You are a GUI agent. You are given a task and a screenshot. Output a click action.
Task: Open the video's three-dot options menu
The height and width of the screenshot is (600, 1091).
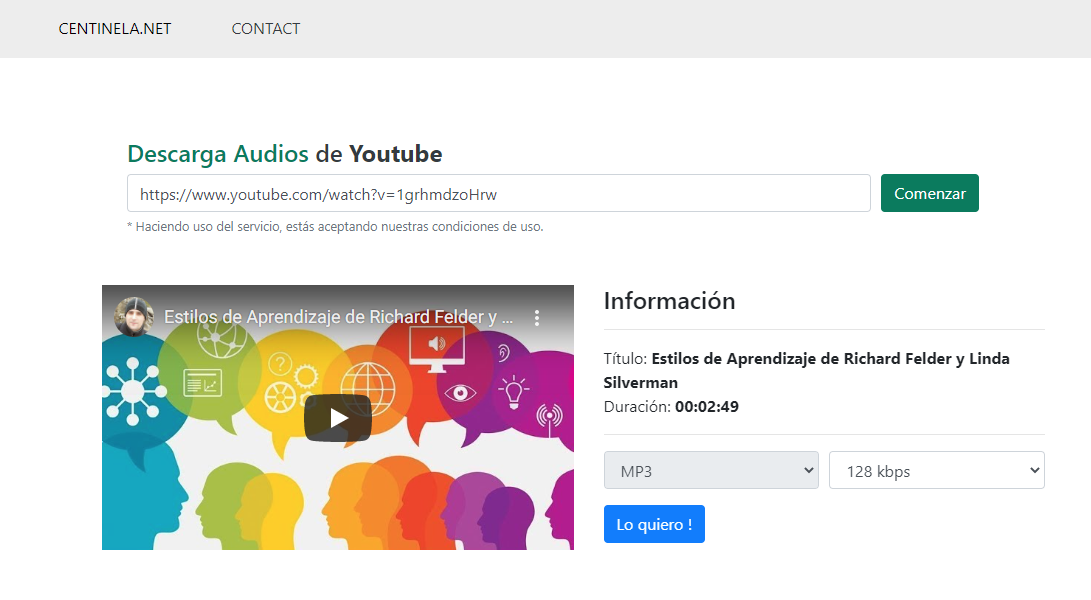[x=536, y=318]
